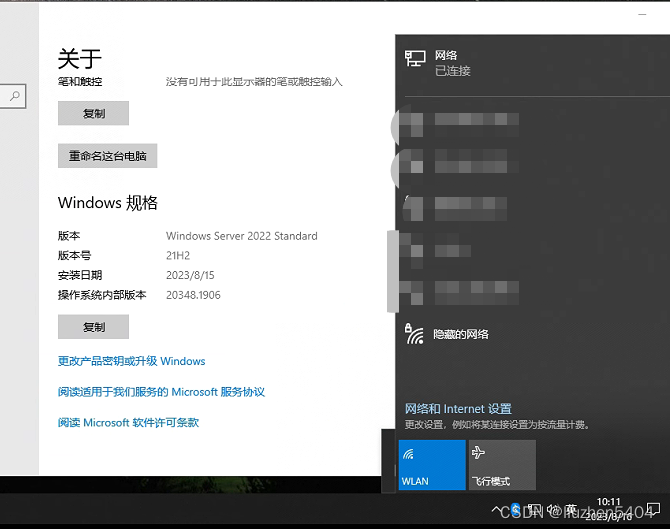Toggle the airplane mode (飞行模式) tile

(x=502, y=465)
